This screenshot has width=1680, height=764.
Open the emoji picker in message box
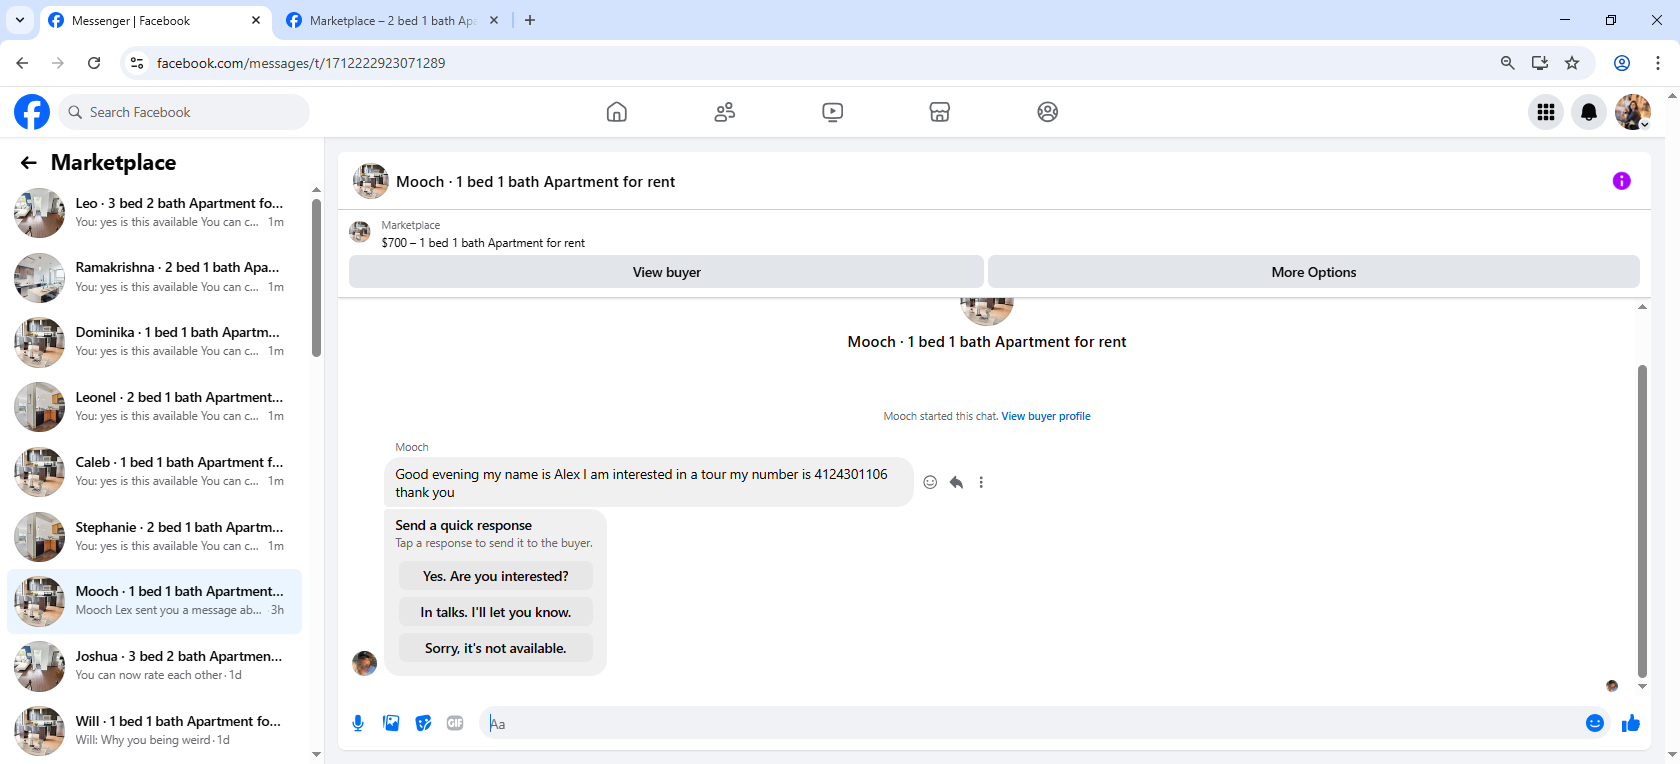pyautogui.click(x=1595, y=723)
